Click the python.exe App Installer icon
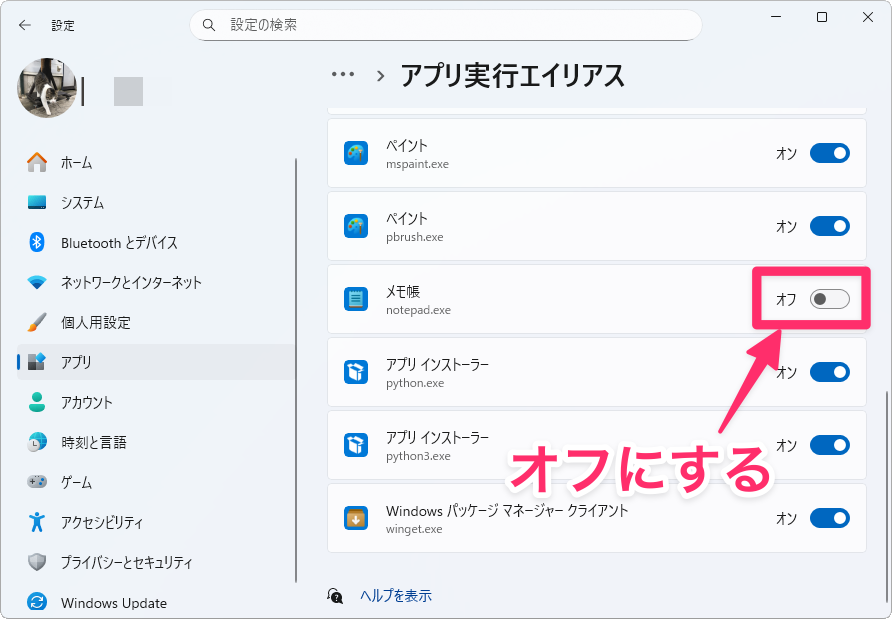This screenshot has height=619, width=892. 356,372
